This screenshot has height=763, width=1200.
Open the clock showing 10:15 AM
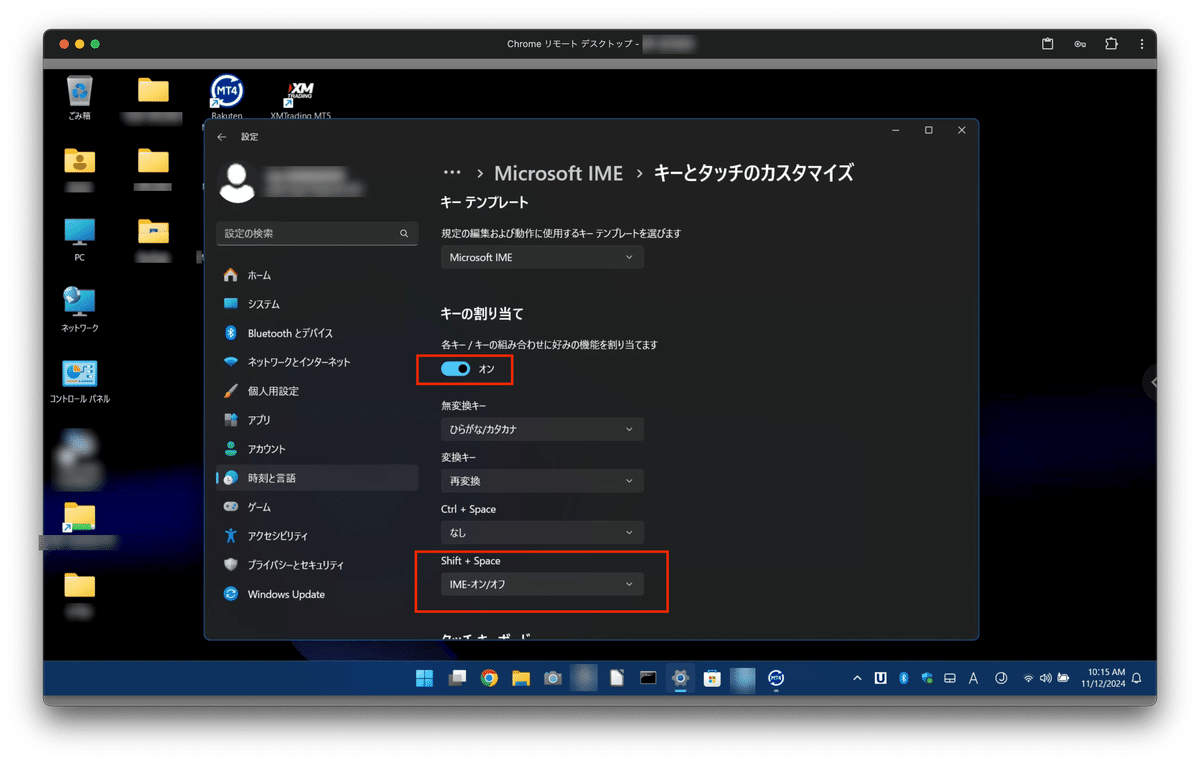point(1103,678)
